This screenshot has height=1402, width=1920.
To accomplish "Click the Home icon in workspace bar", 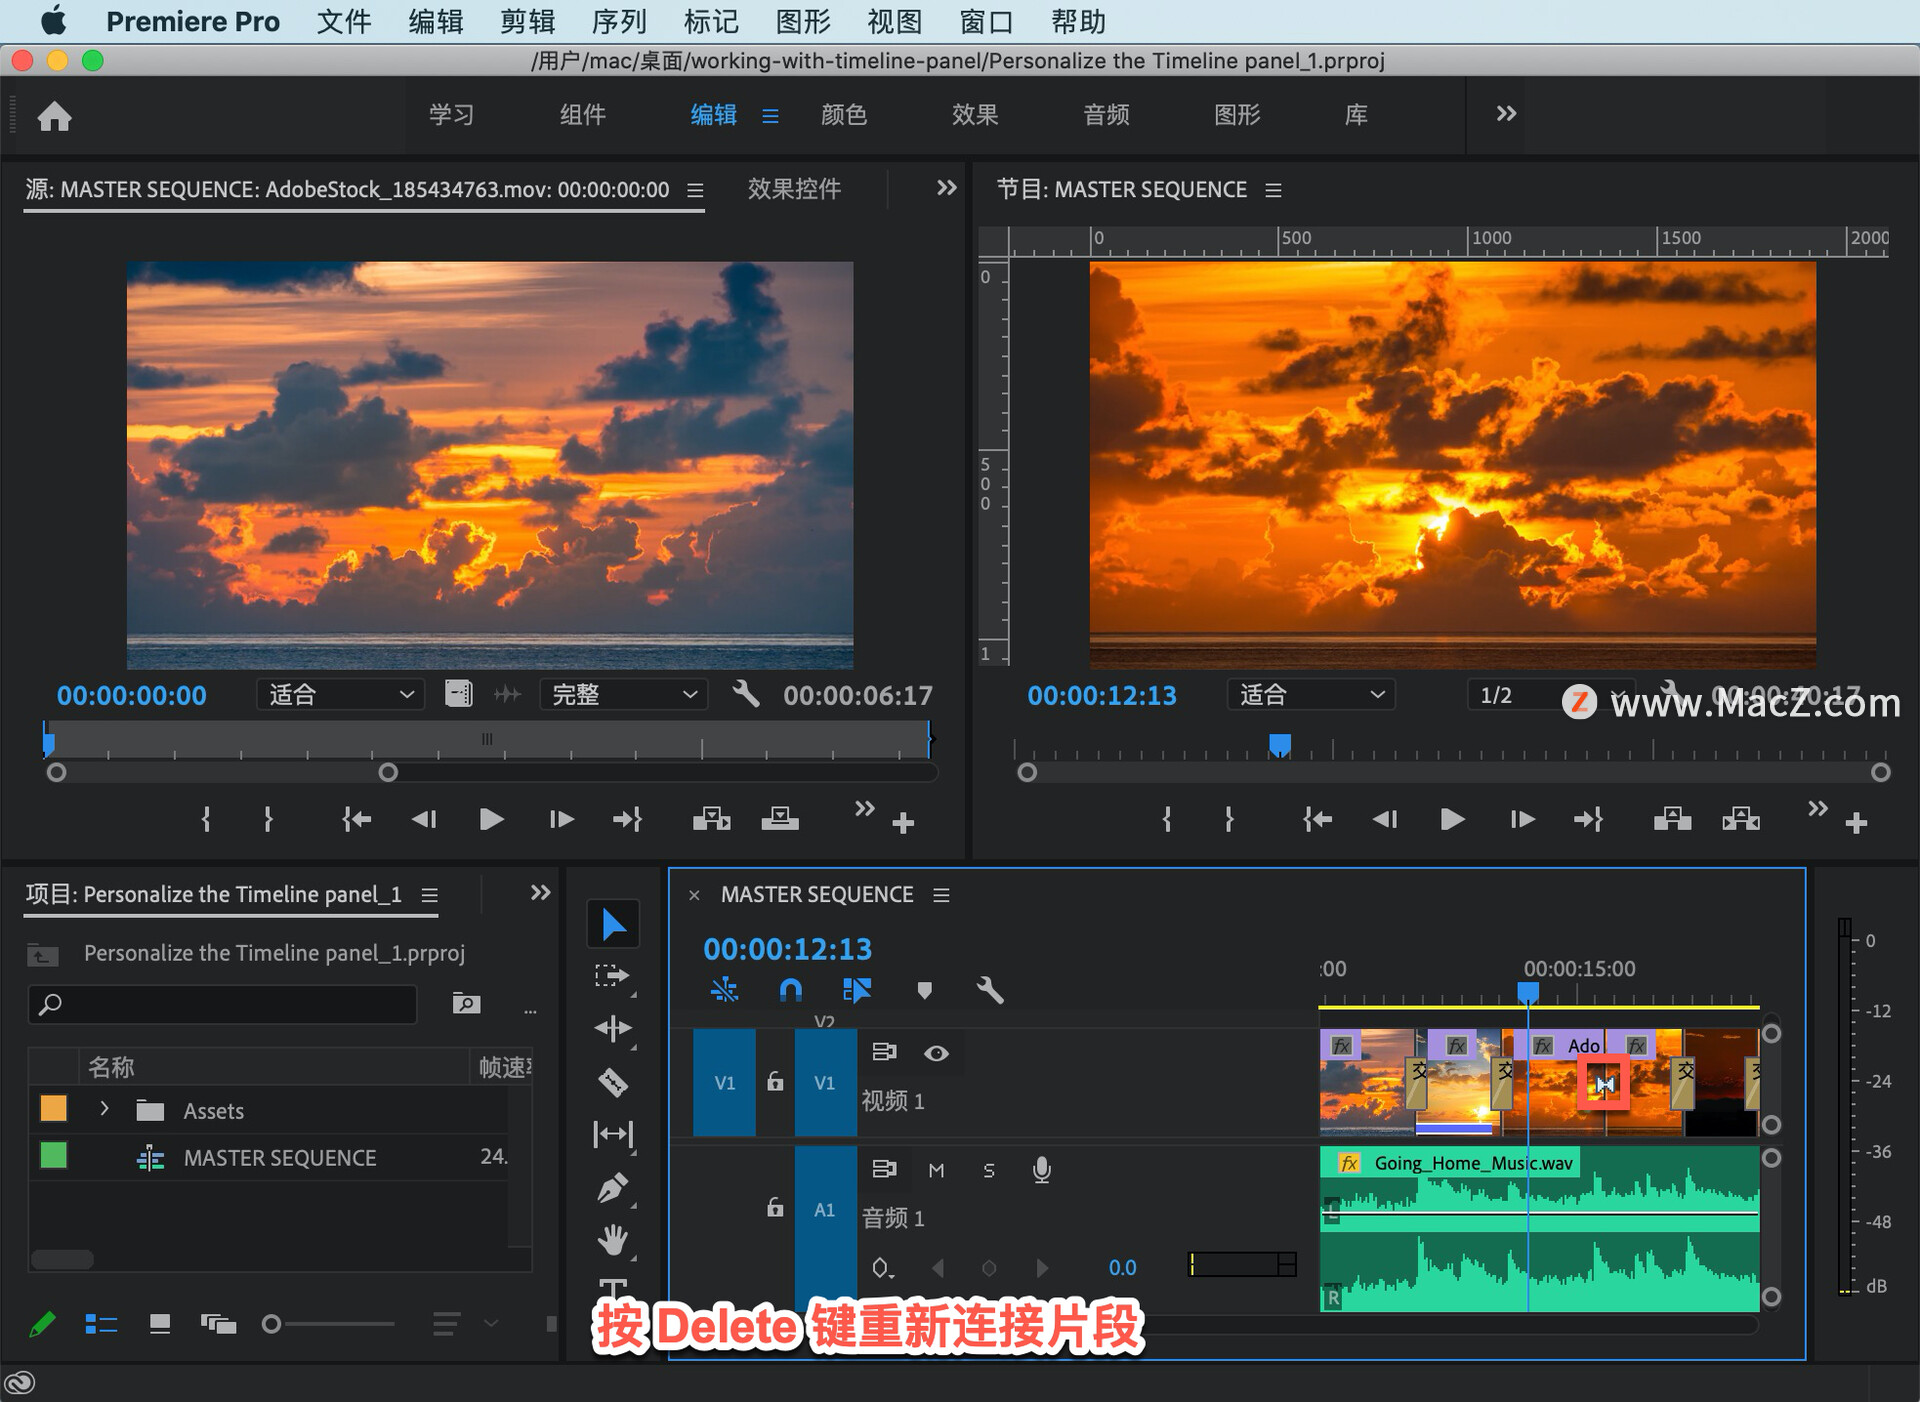I will click(x=55, y=116).
